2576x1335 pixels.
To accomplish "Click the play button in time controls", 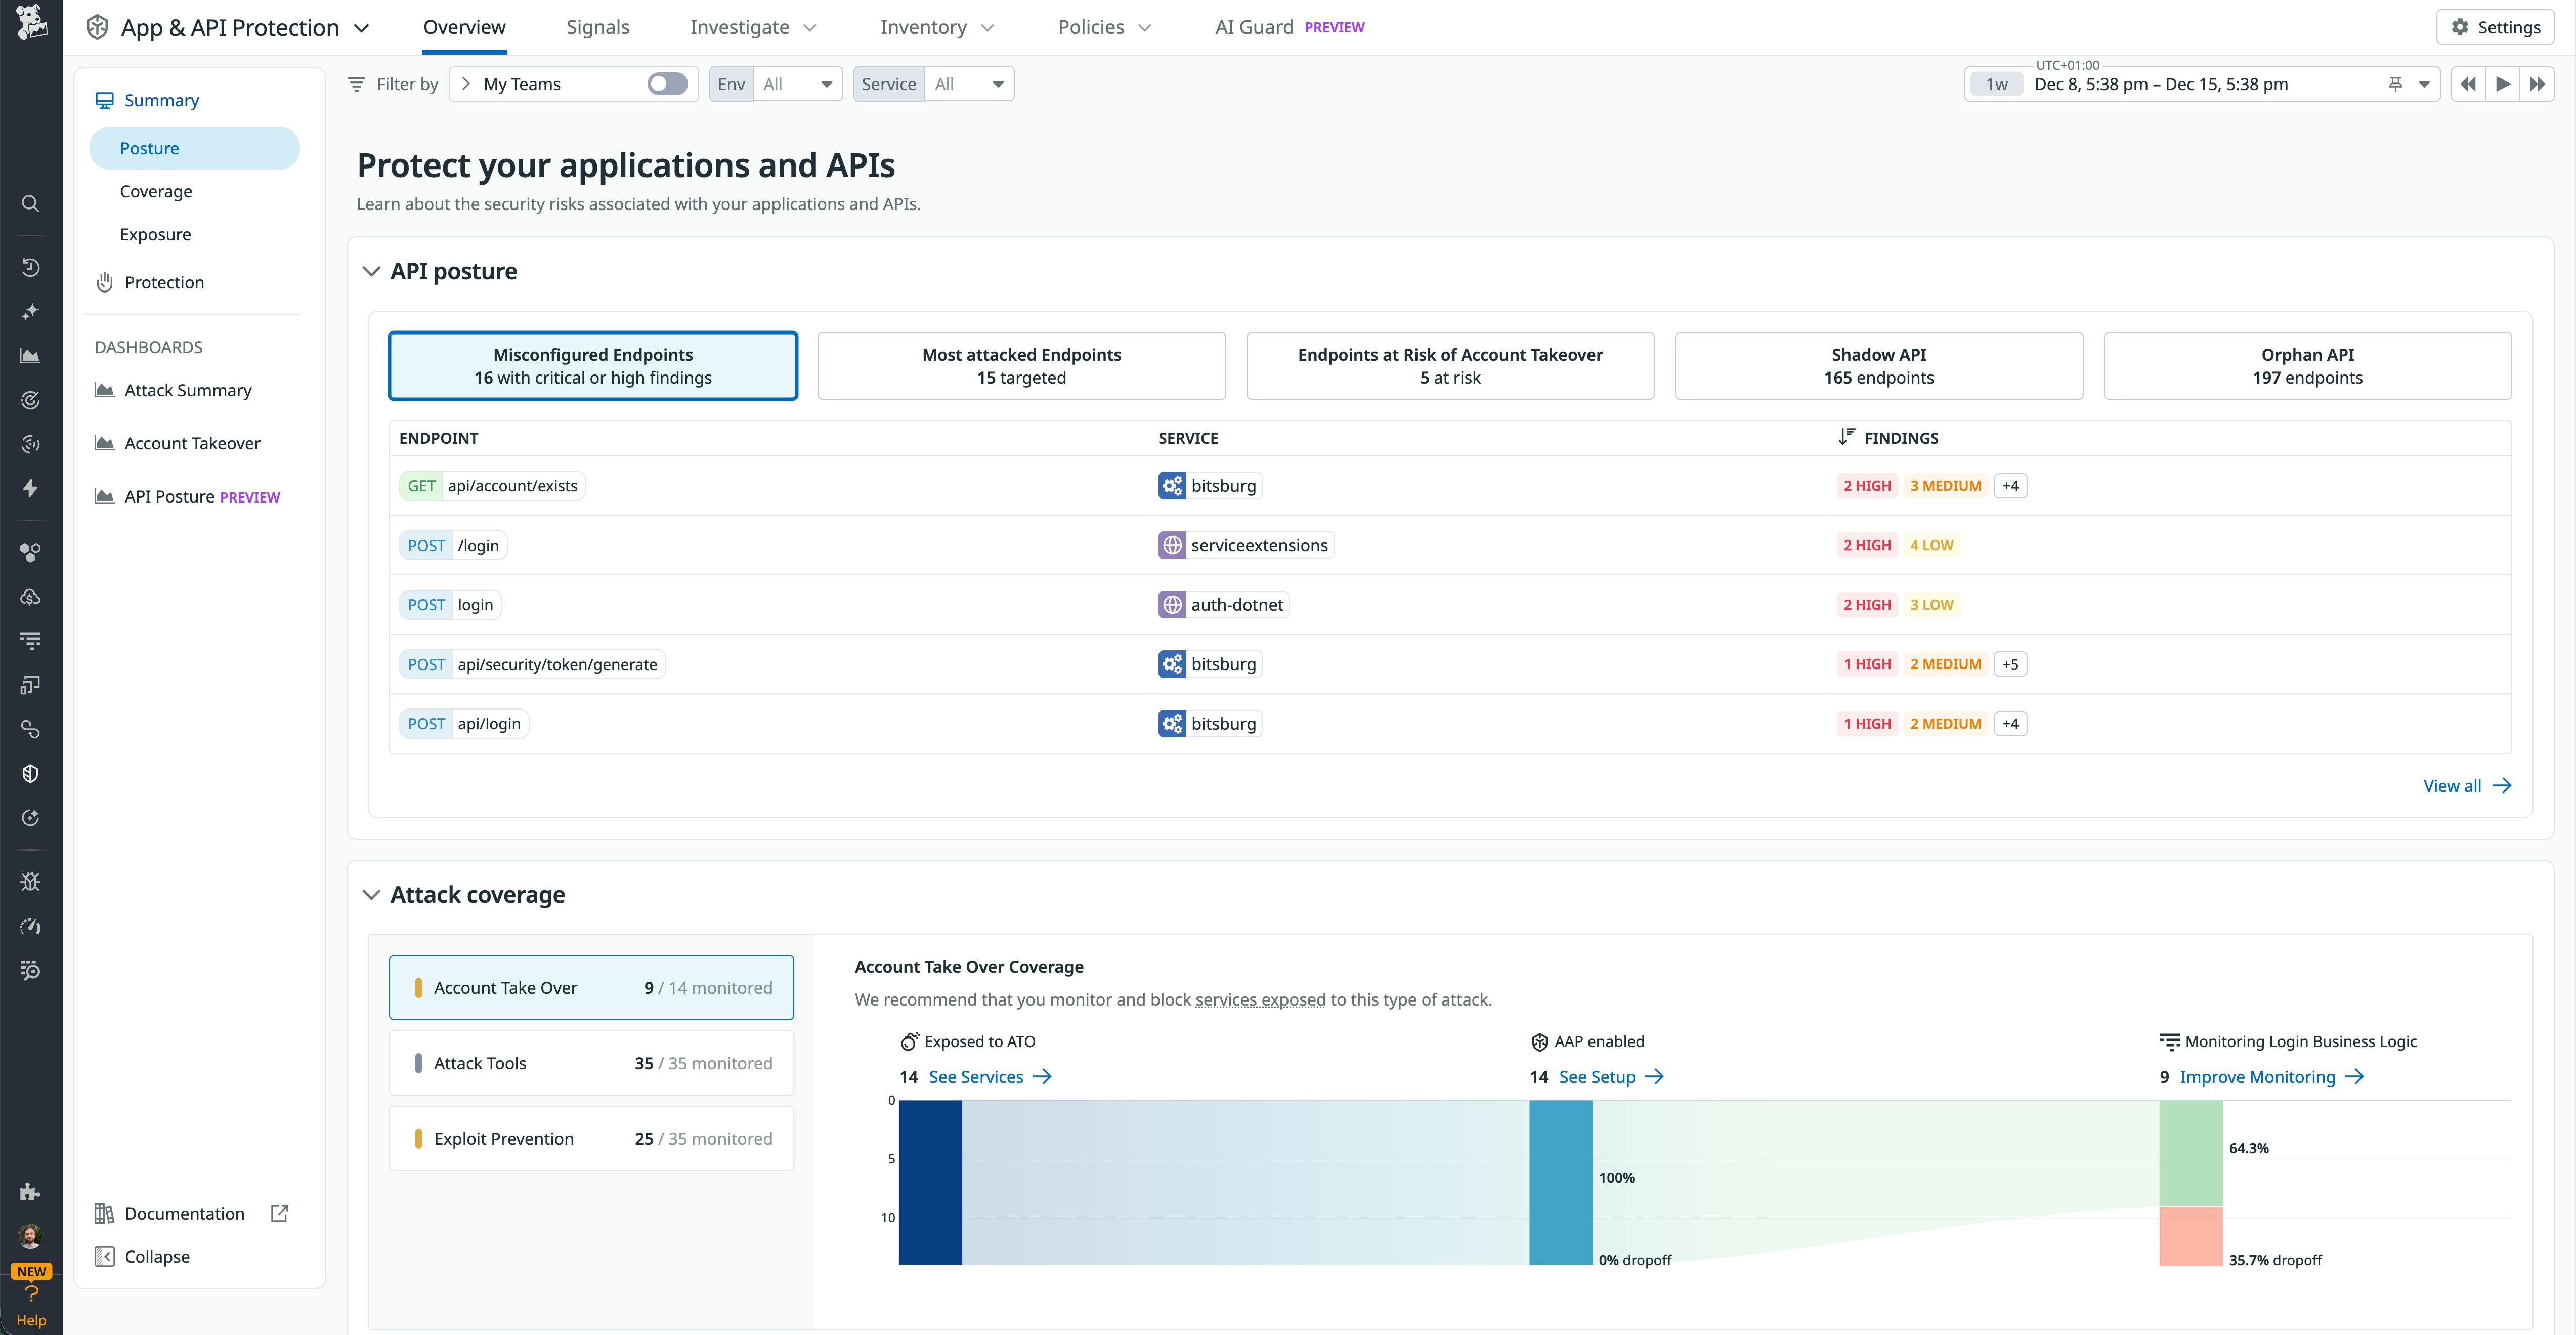I will (2503, 84).
